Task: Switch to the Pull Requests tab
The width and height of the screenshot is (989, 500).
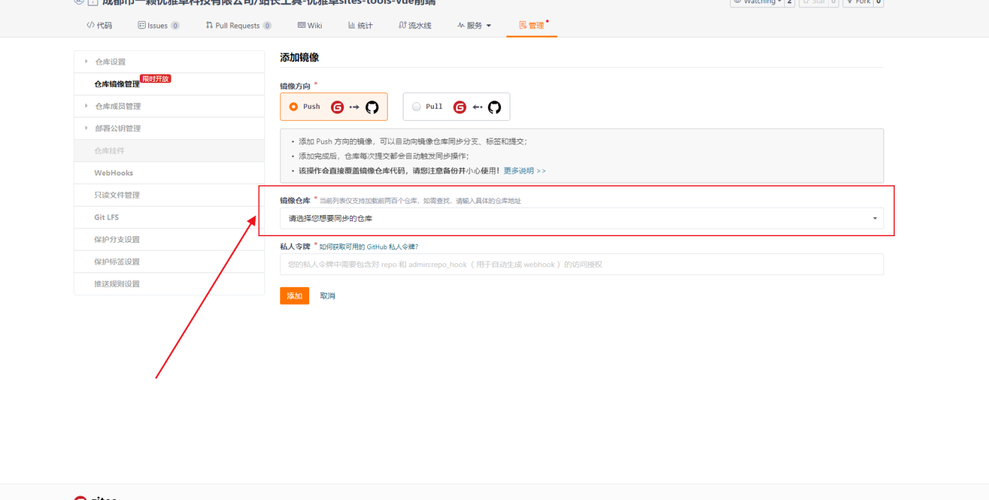Action: [239, 26]
